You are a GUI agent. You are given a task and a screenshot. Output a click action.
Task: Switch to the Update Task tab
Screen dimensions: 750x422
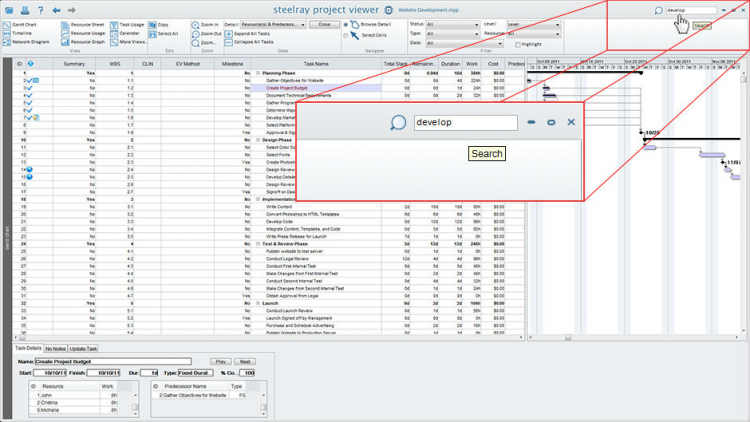[83, 349]
